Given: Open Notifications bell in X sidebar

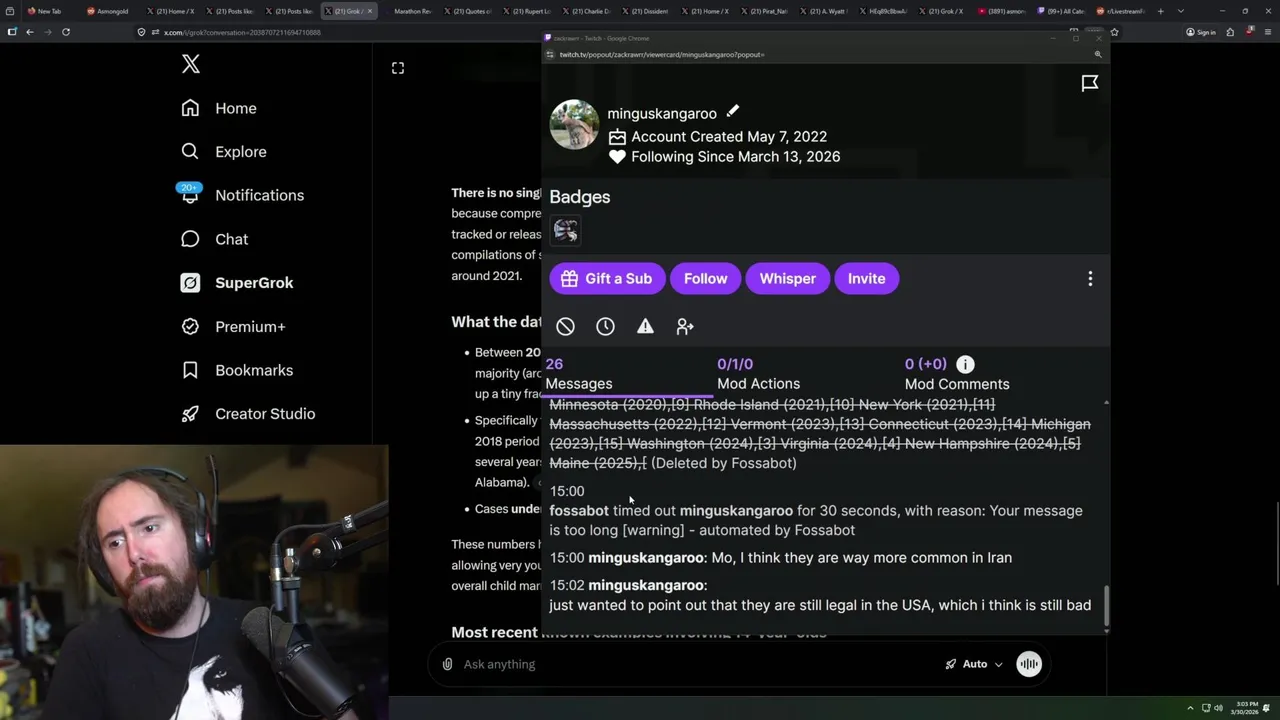Looking at the screenshot, I should pyautogui.click(x=242, y=195).
